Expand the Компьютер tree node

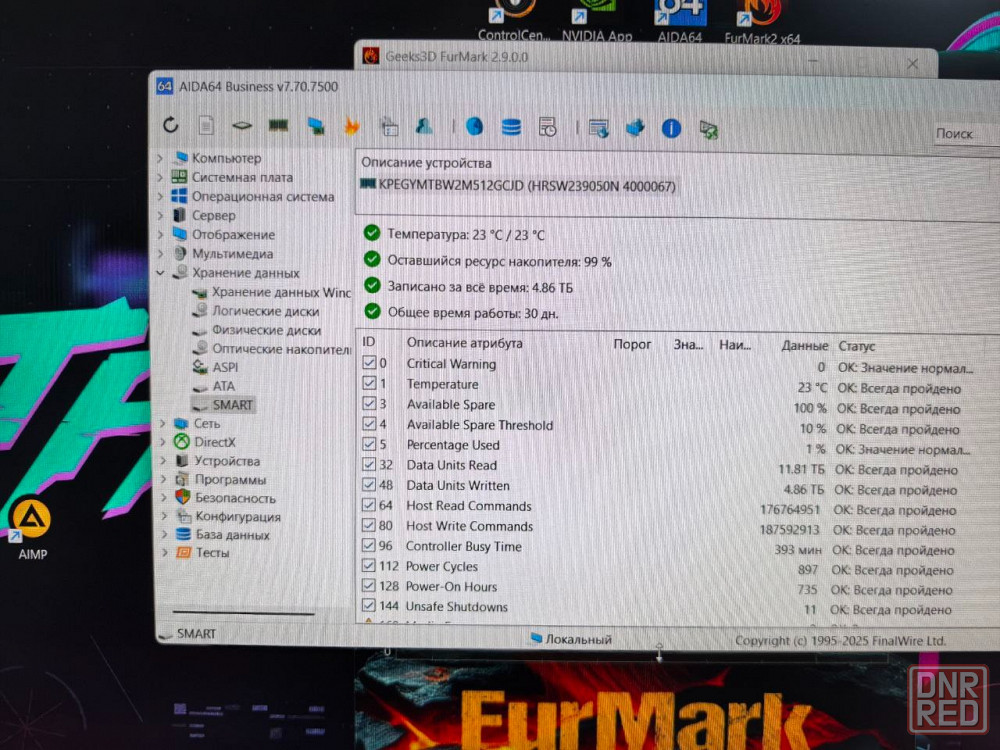[x=160, y=158]
